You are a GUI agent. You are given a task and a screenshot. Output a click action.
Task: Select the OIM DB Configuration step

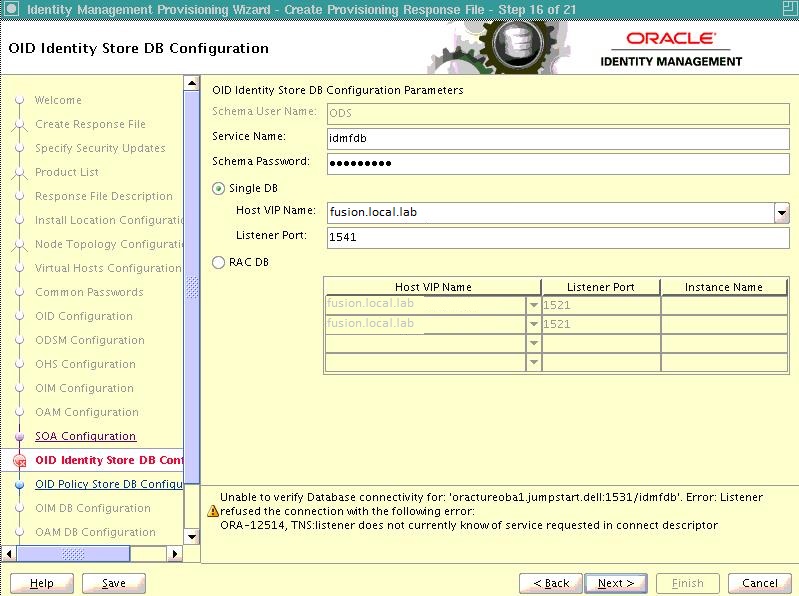click(x=93, y=508)
